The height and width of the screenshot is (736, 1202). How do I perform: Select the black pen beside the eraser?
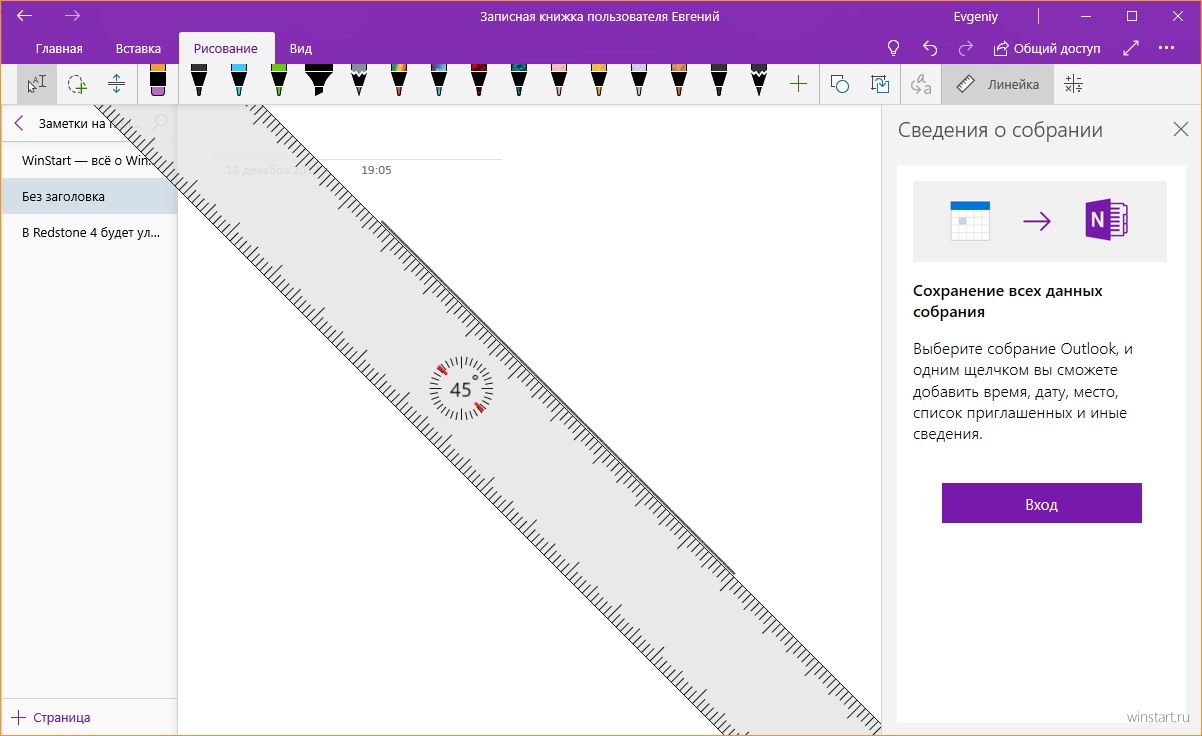[x=198, y=81]
